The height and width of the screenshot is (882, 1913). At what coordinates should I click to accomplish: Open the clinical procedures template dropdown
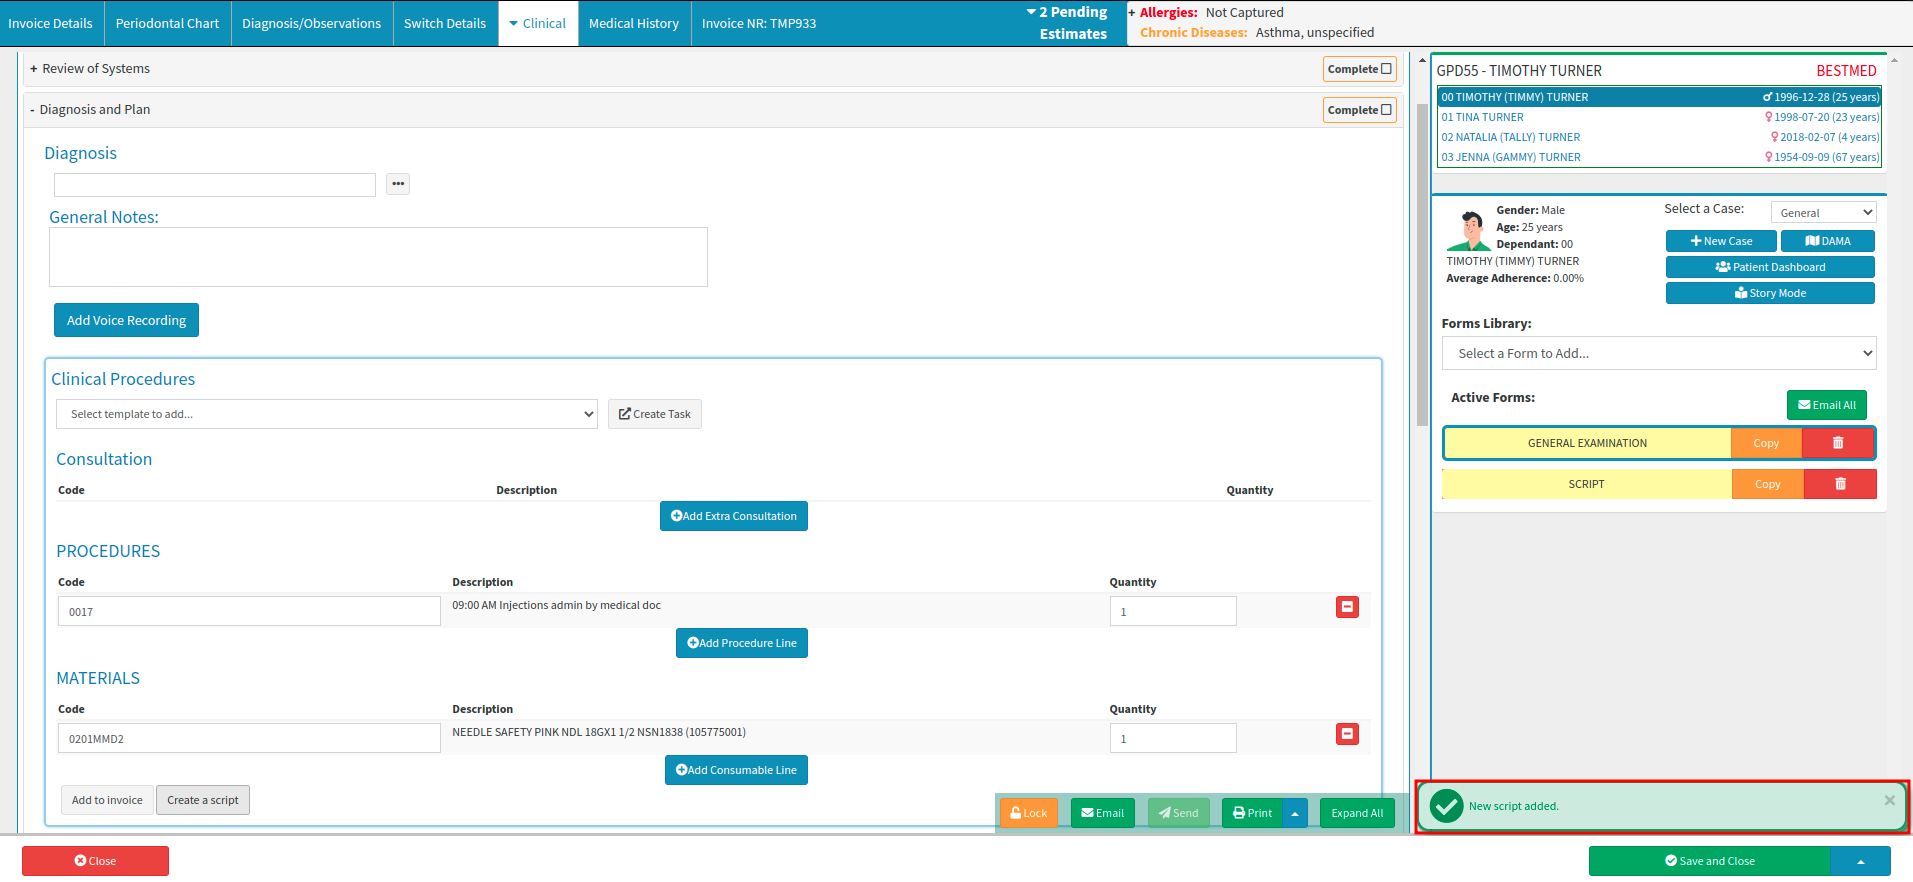pyautogui.click(x=327, y=414)
